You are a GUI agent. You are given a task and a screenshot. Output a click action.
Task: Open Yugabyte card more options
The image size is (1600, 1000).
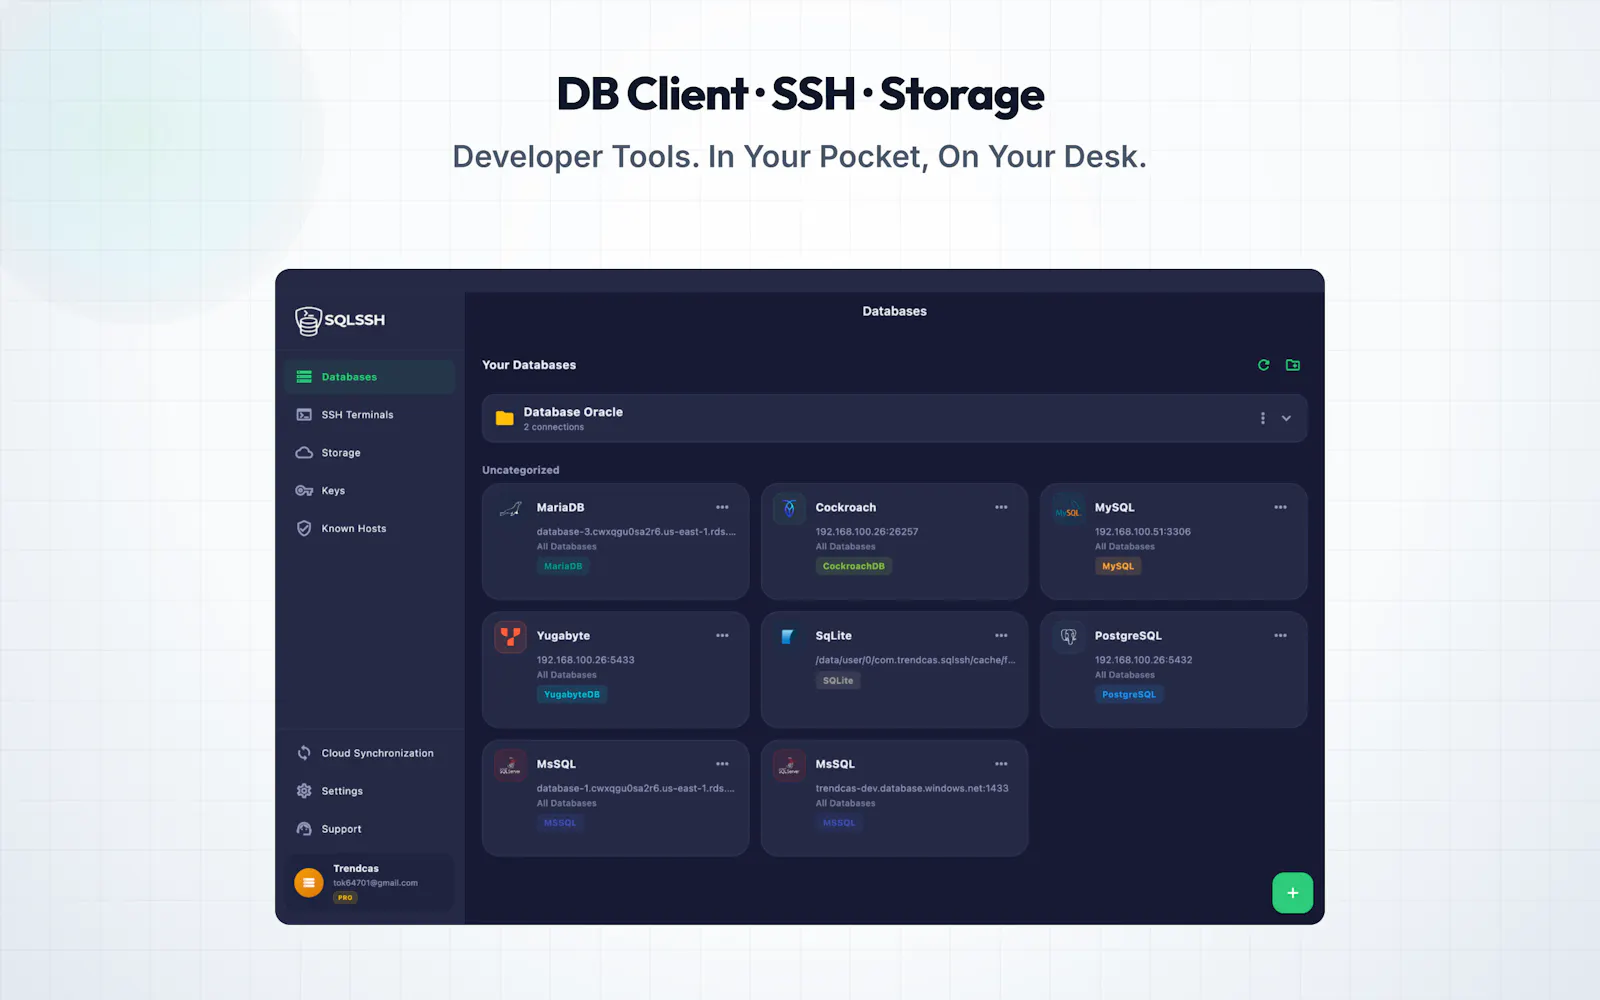tap(722, 635)
